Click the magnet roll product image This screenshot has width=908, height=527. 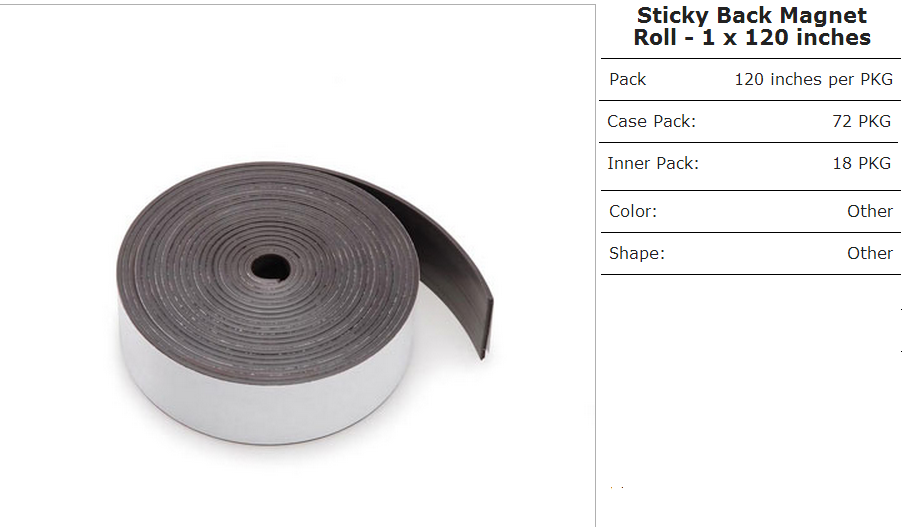click(305, 303)
